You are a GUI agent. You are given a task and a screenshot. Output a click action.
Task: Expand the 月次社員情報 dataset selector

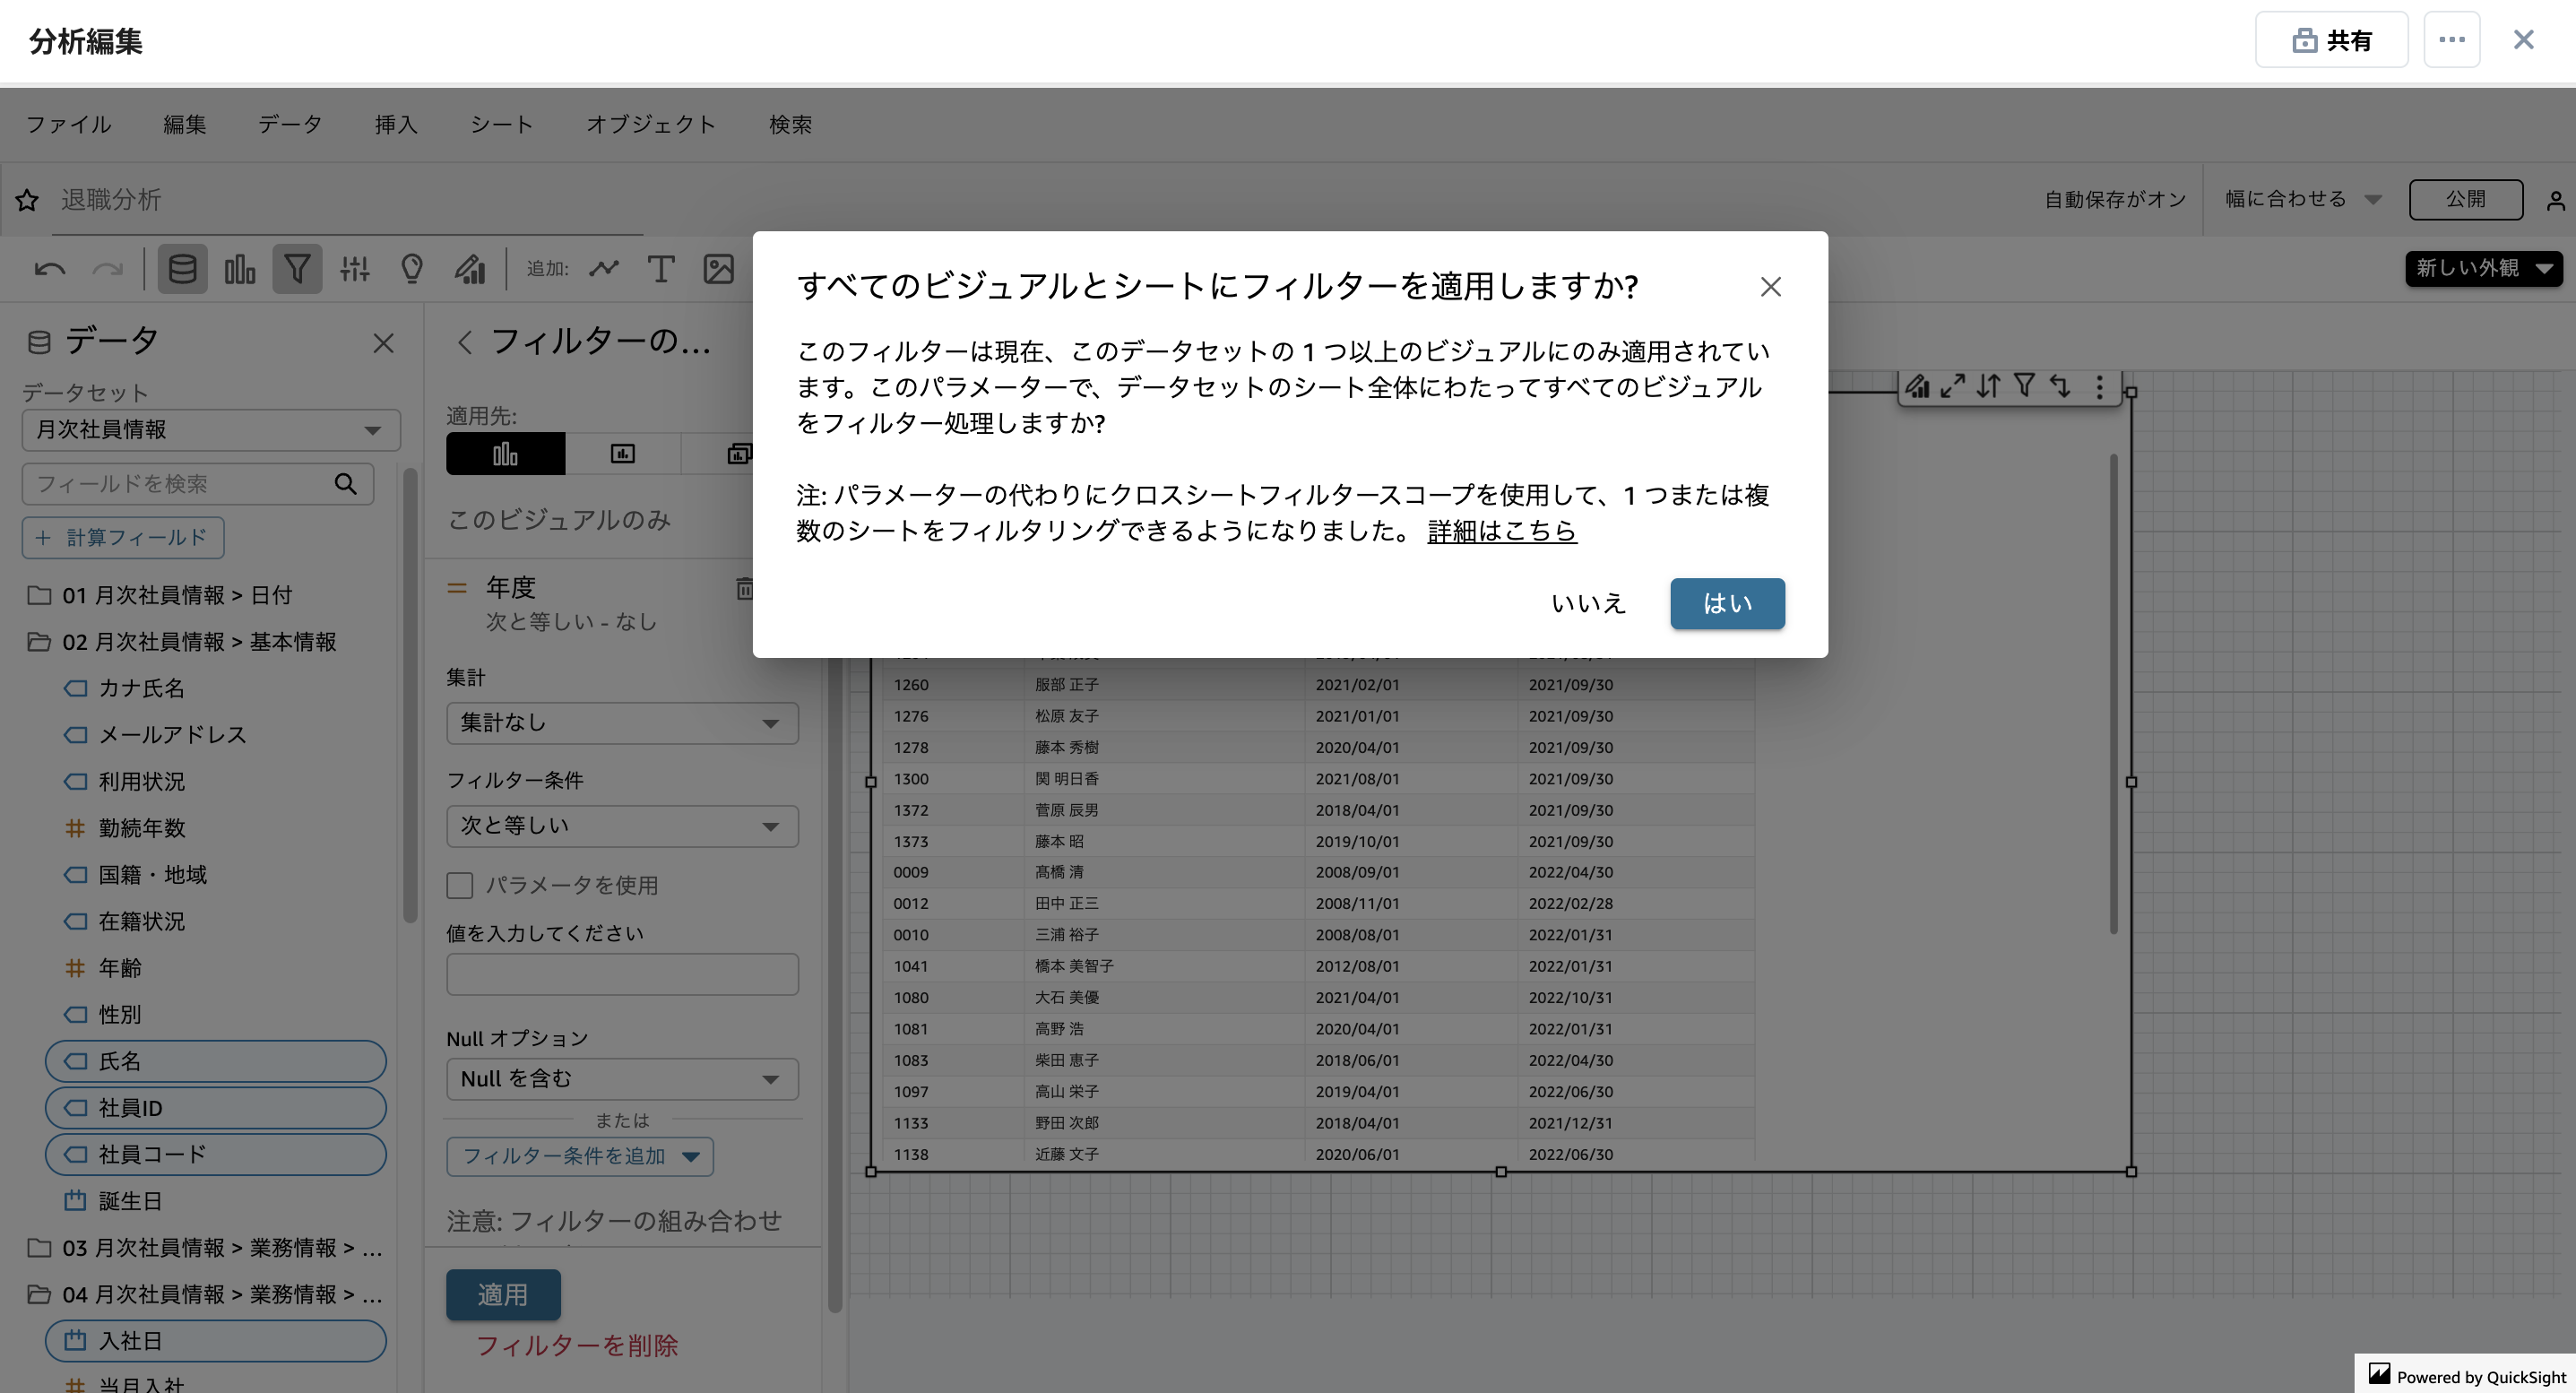pyautogui.click(x=211, y=430)
